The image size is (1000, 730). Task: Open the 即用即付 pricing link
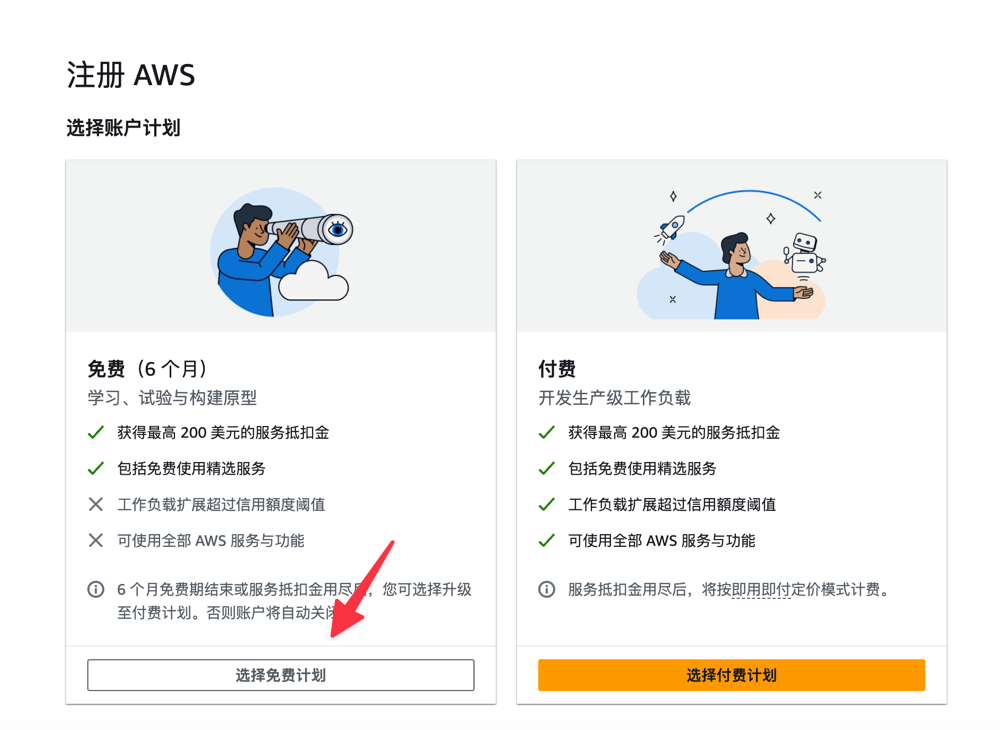761,590
